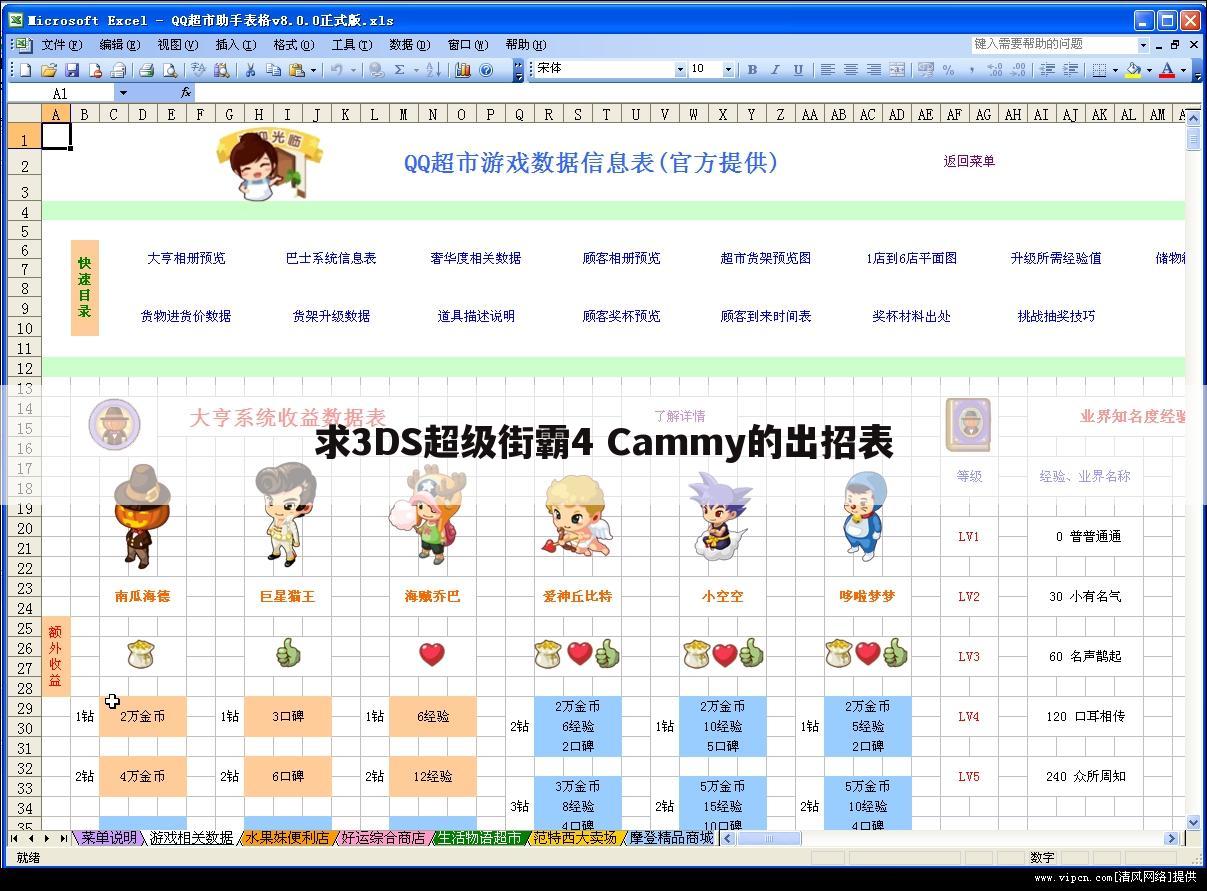Open the Font Color dropdown arrow

[x=1183, y=70]
